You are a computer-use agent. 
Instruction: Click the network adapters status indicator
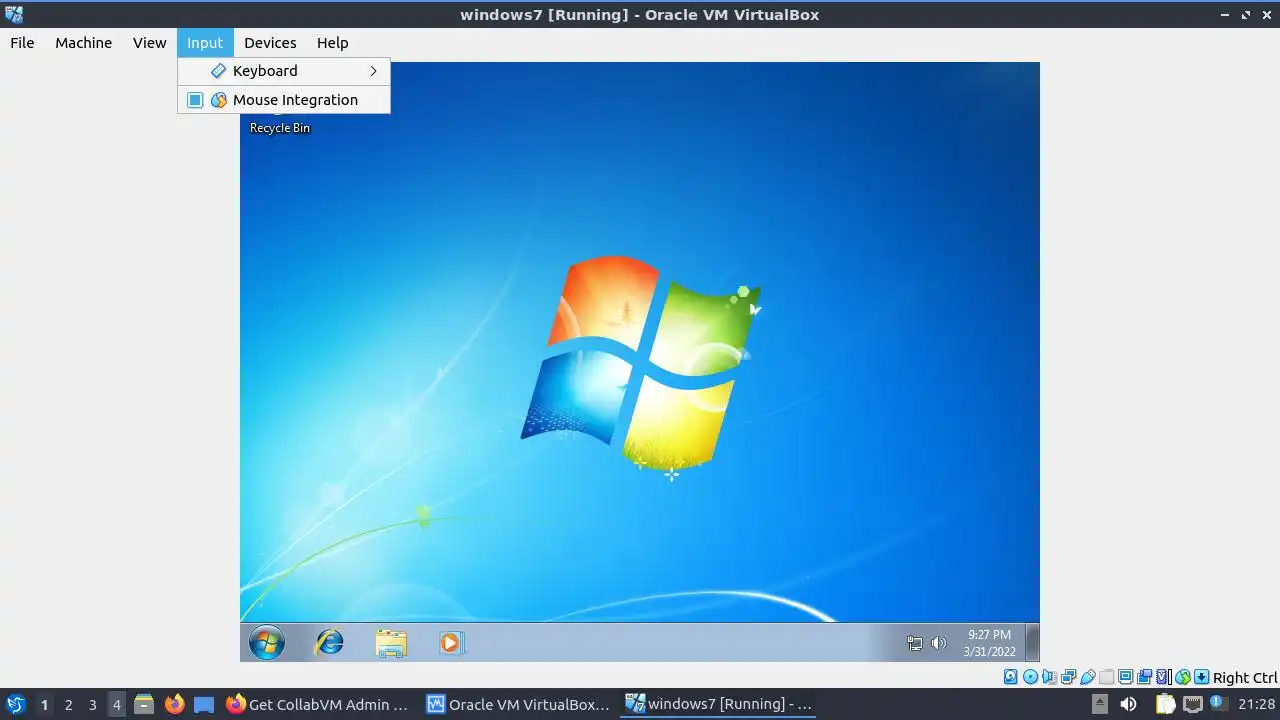[x=1068, y=677]
